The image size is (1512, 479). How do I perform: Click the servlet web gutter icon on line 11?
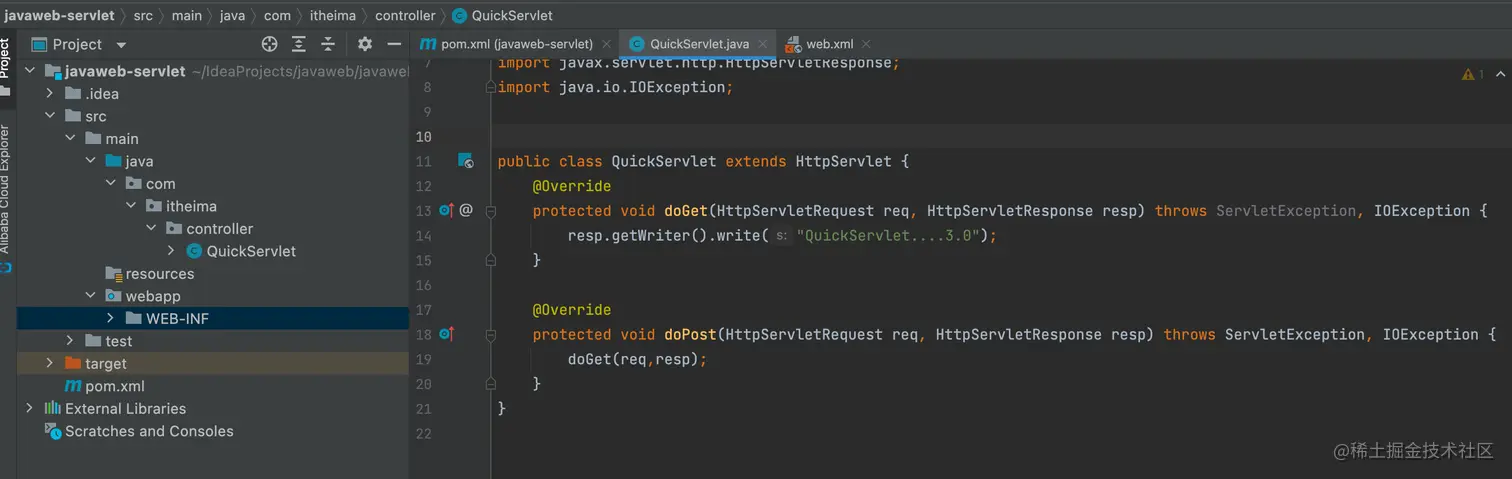click(x=465, y=161)
